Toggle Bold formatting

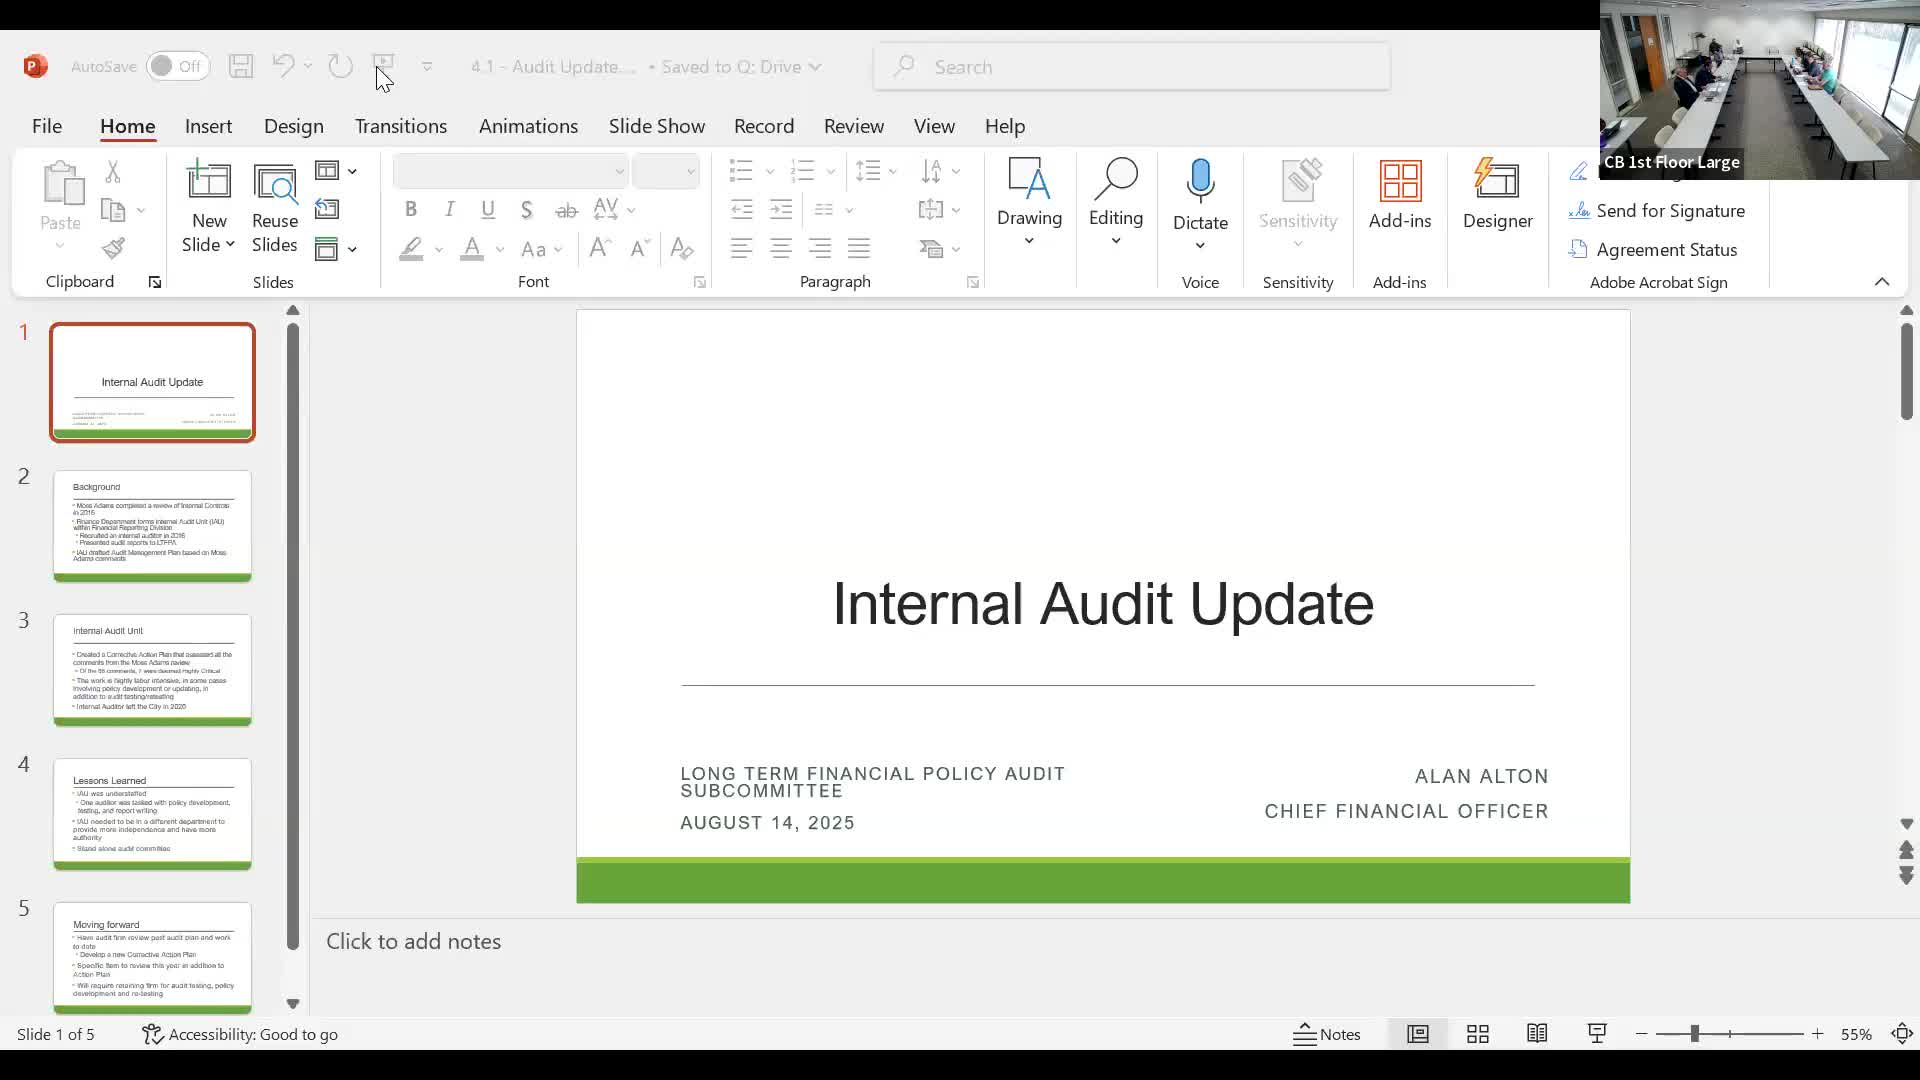[410, 209]
